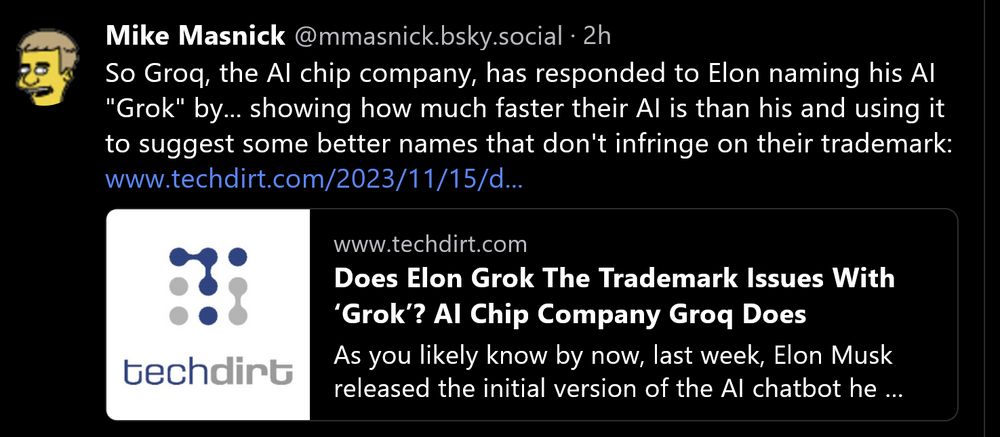
Task: Open the post at the 'So Groq, the AI chip company' line
Action: tap(520, 73)
